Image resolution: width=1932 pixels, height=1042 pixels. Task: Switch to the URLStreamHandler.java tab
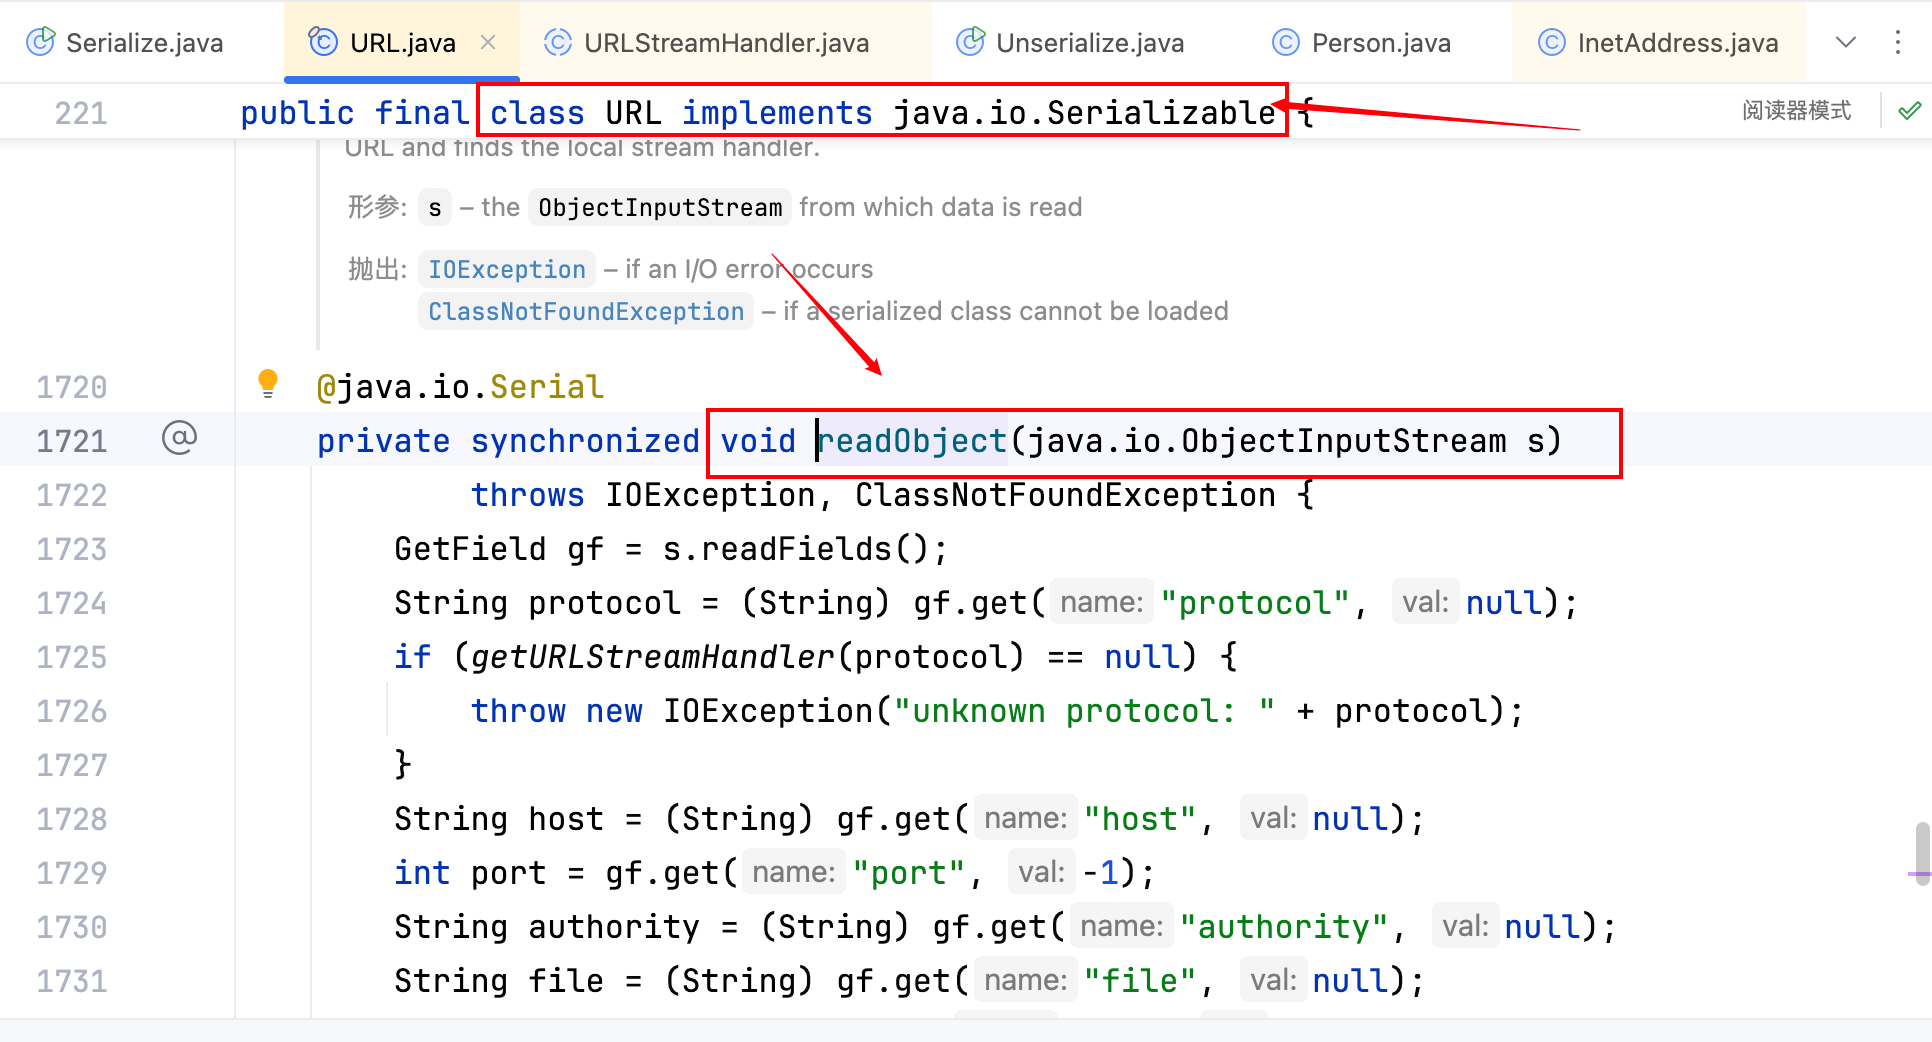(x=725, y=43)
